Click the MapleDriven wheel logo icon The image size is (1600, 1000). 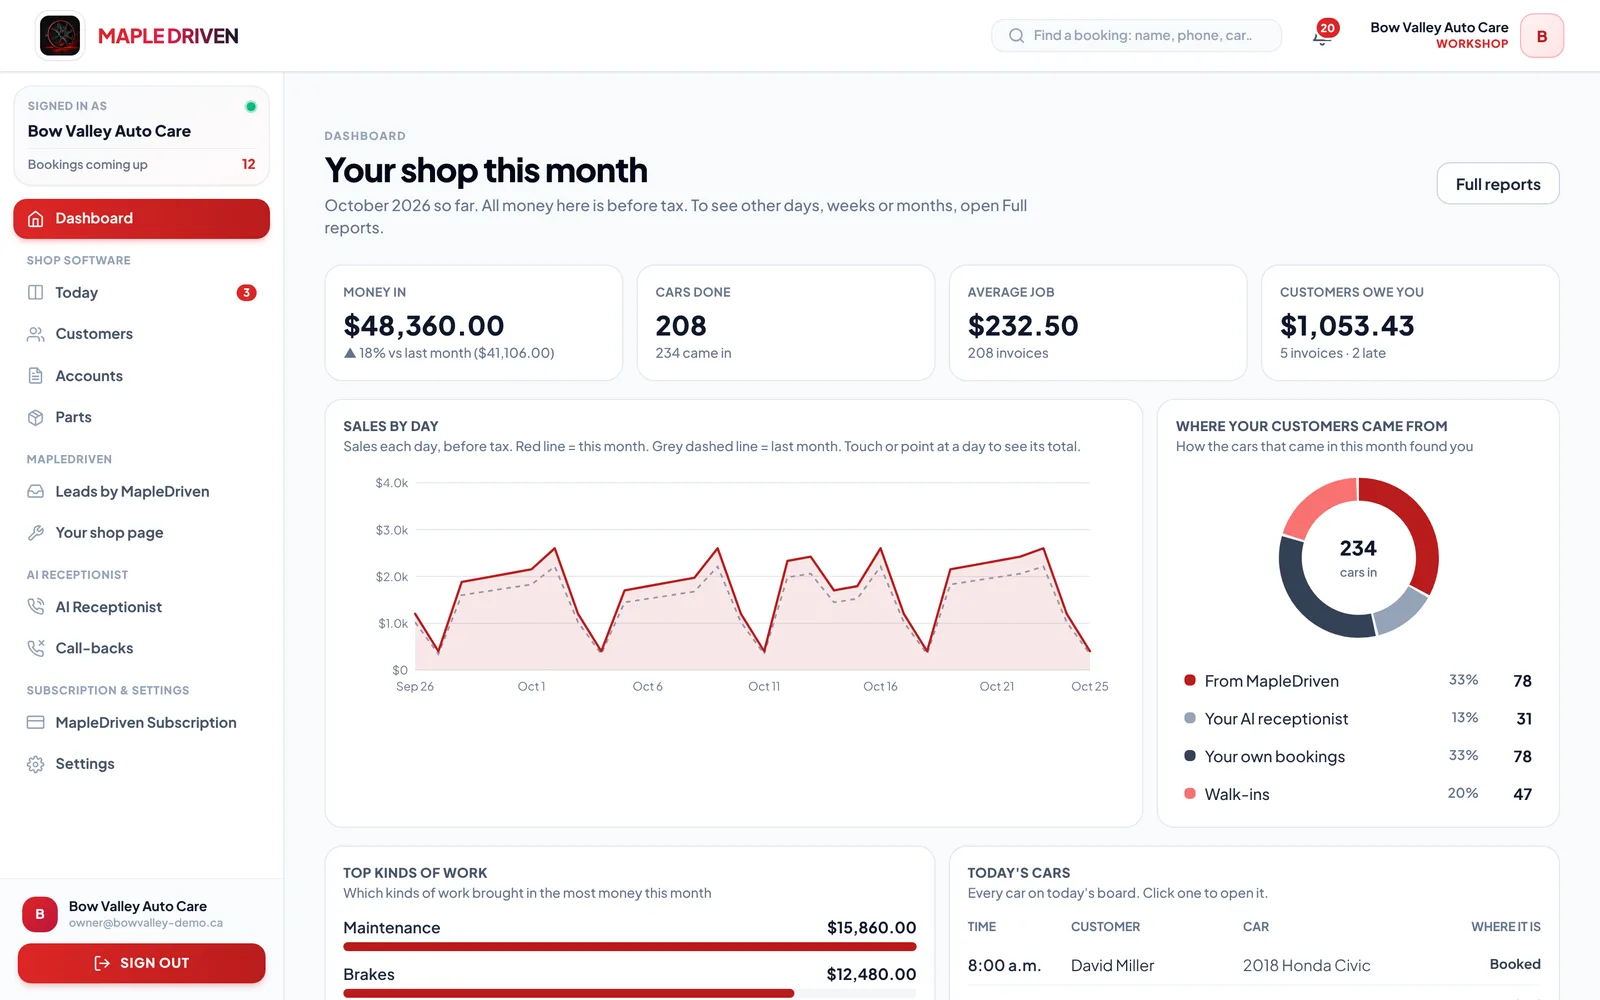click(x=60, y=36)
